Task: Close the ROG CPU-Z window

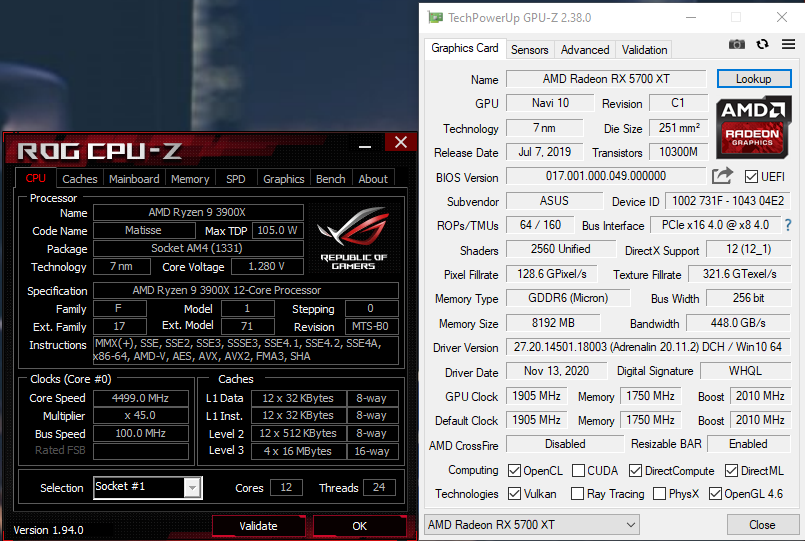Action: coord(401,143)
